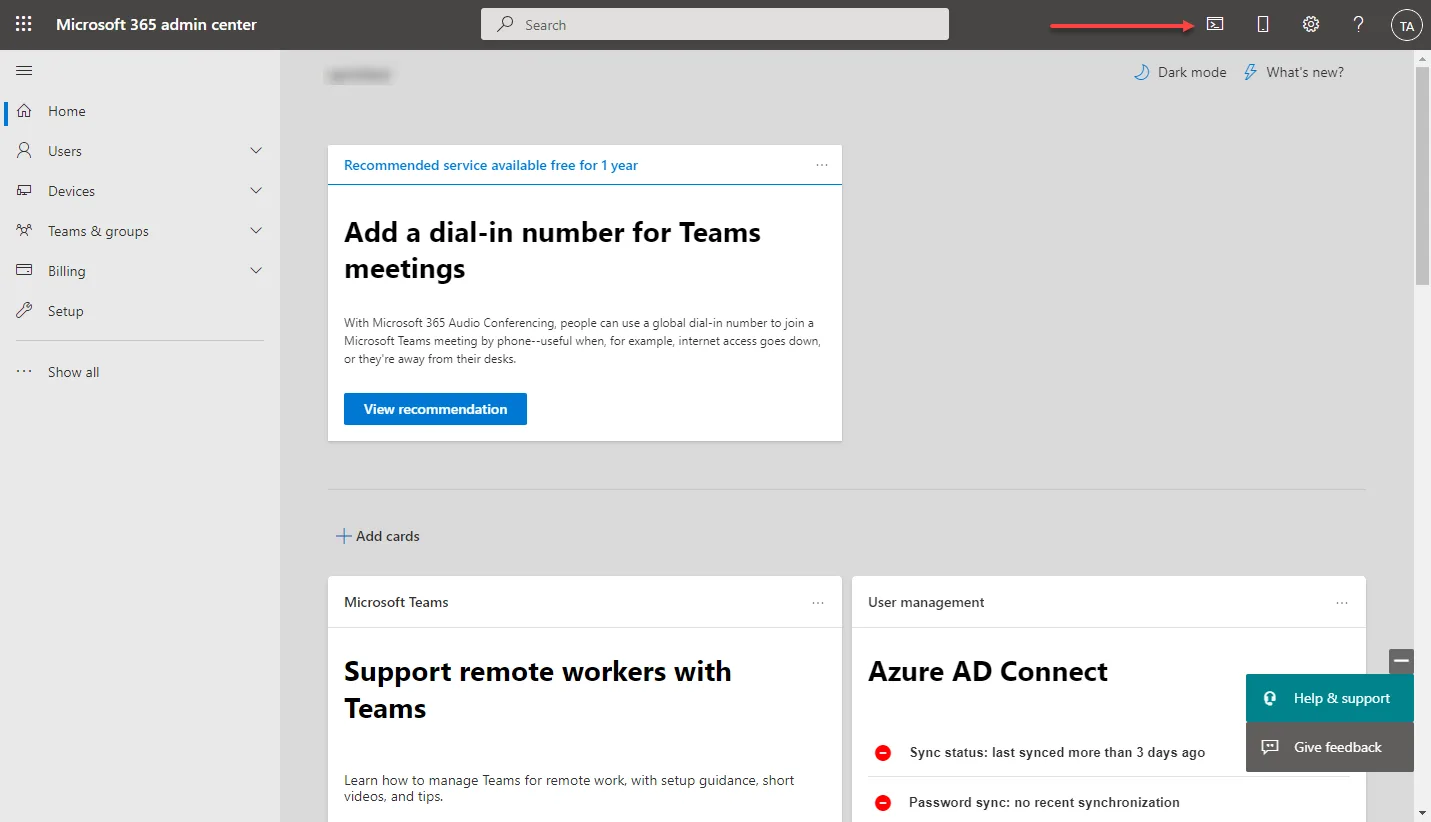This screenshot has height=822, width=1431.
Task: Select Home in the navigation
Action: 140,111
